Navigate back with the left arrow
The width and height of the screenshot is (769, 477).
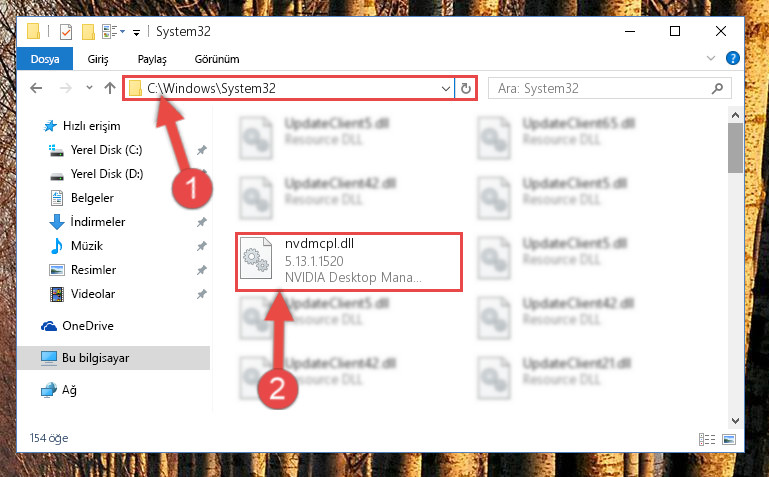click(x=36, y=88)
